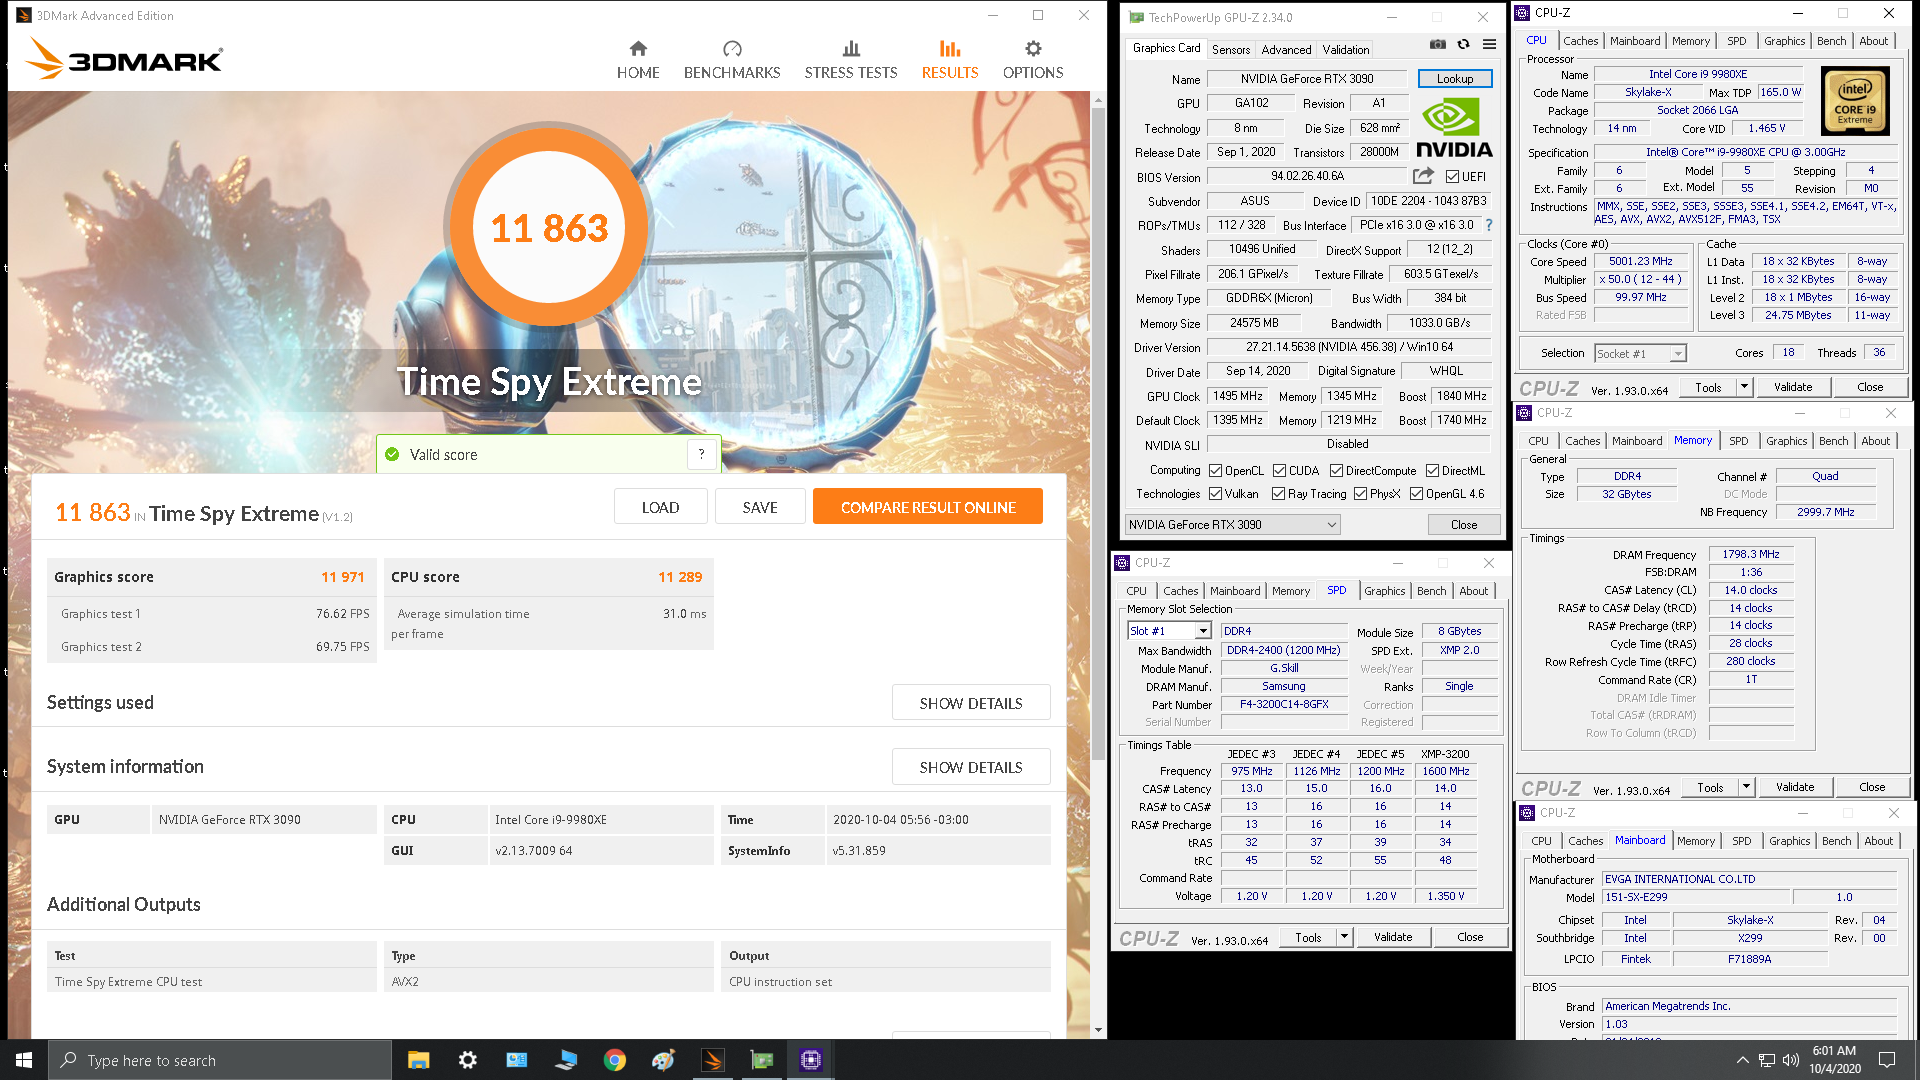The height and width of the screenshot is (1080, 1920).
Task: Click the Part Number F4-3200C14-8GFX field
Action: [1284, 704]
